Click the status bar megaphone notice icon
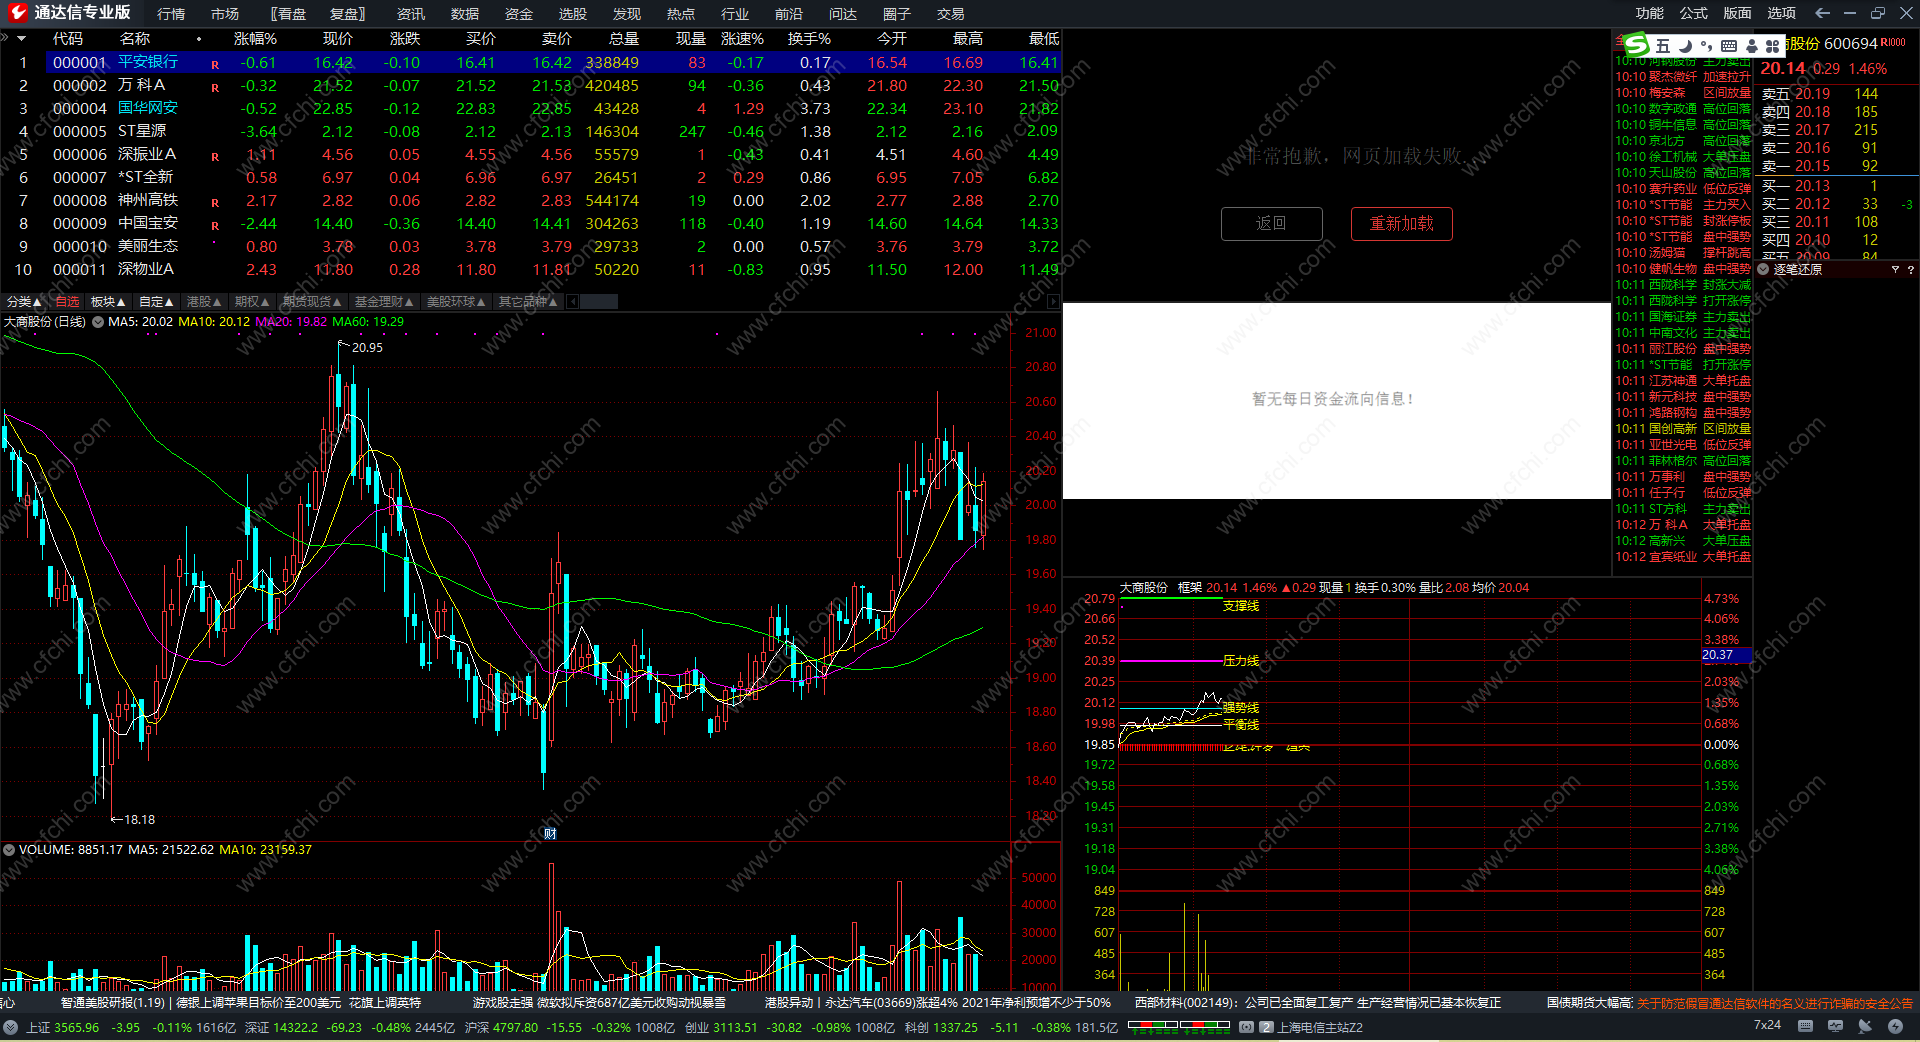This screenshot has height=1042, width=1920. (x=1865, y=1026)
